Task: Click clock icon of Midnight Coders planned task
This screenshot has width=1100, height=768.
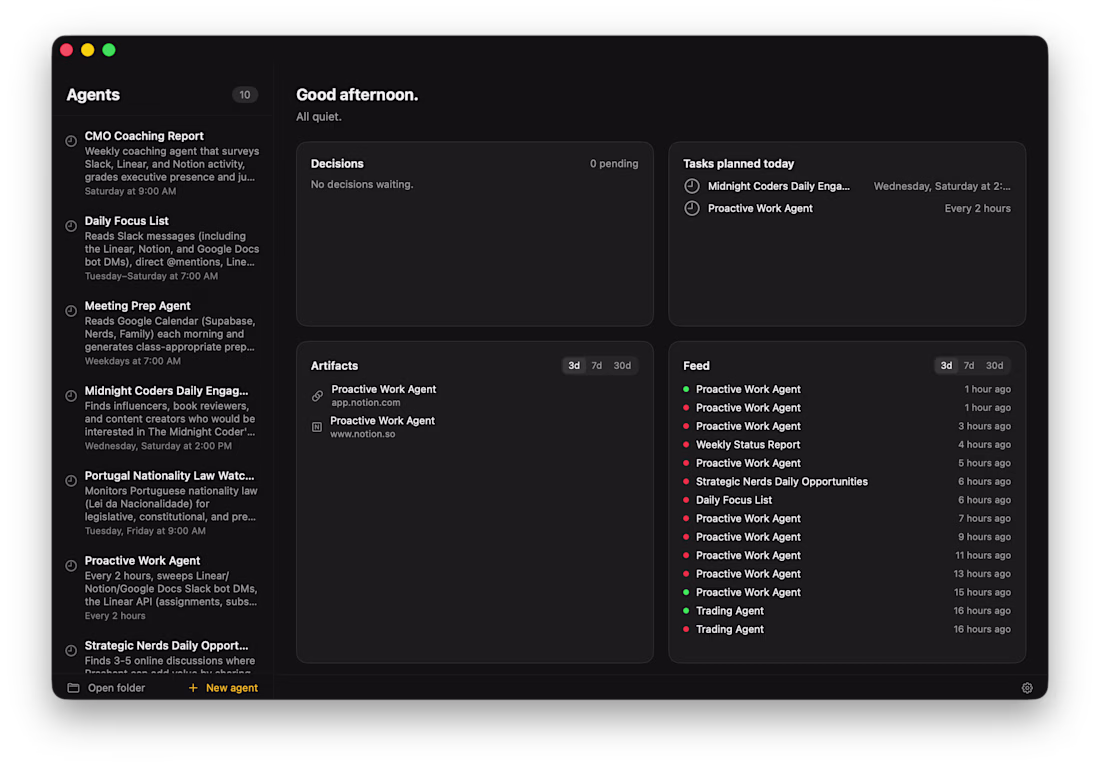Action: pyautogui.click(x=692, y=186)
